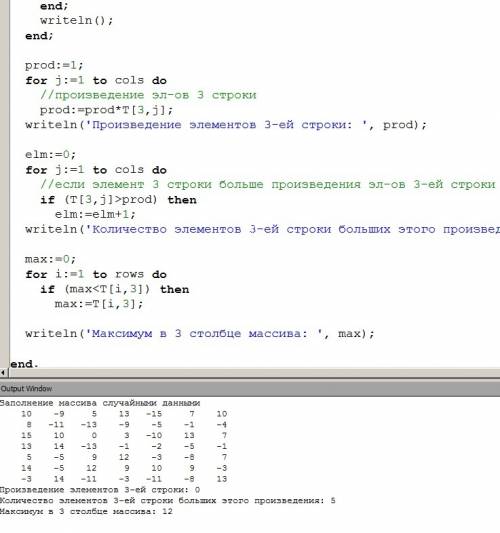Click the editor's horizontal scrollbar track
The height and width of the screenshot is (533, 500).
[x=253, y=373]
